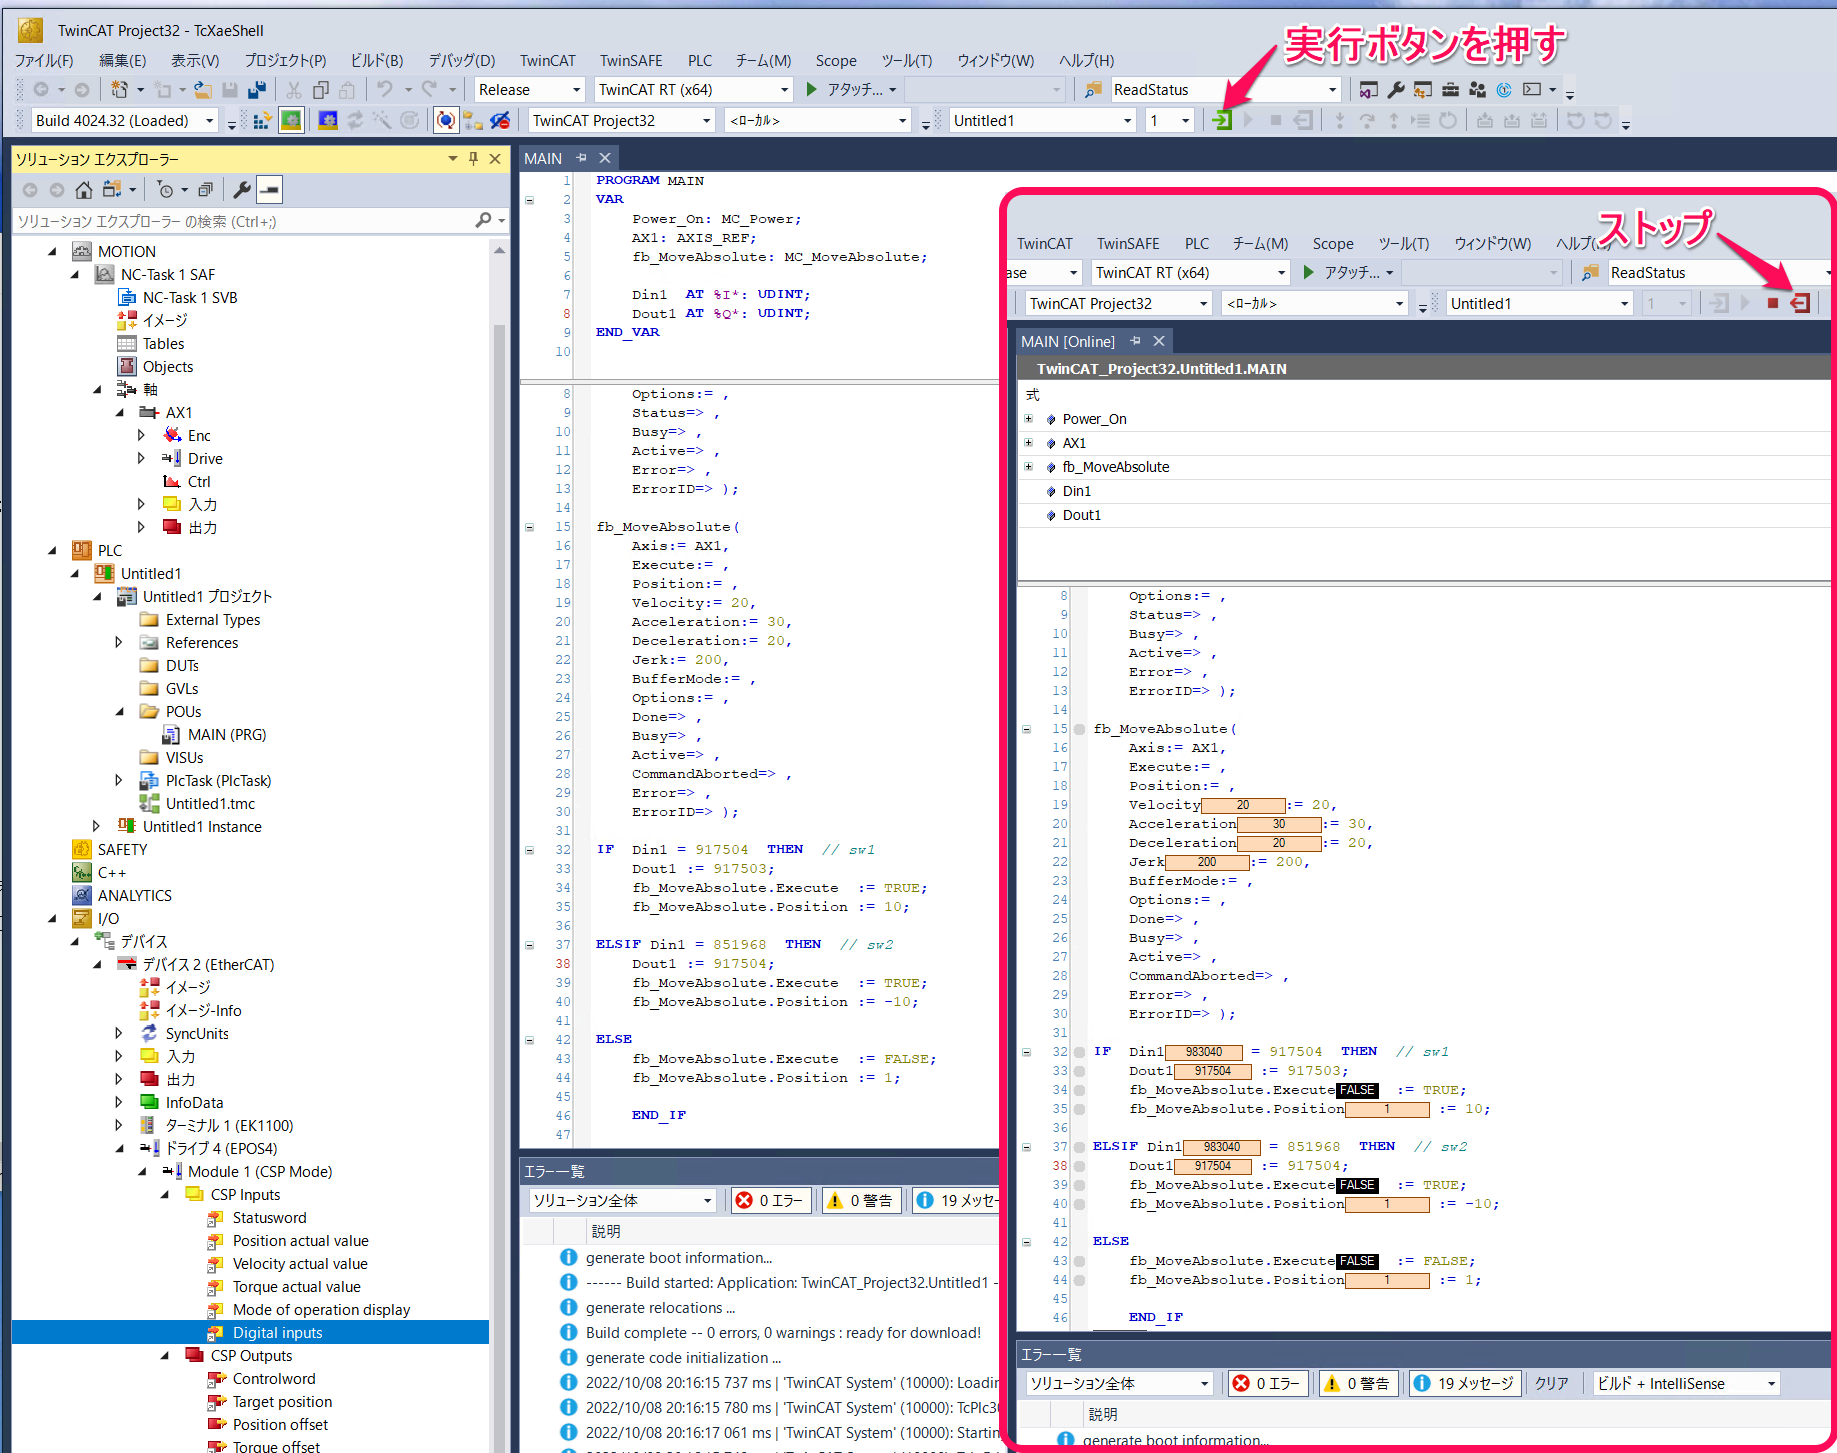Image resolution: width=1837 pixels, height=1453 pixels.
Task: Click the red Stop square in the inset screenshot
Action: tap(1772, 304)
